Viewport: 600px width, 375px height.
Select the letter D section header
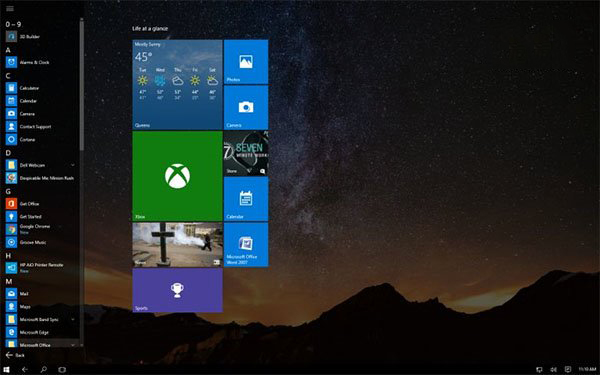[x=8, y=153]
